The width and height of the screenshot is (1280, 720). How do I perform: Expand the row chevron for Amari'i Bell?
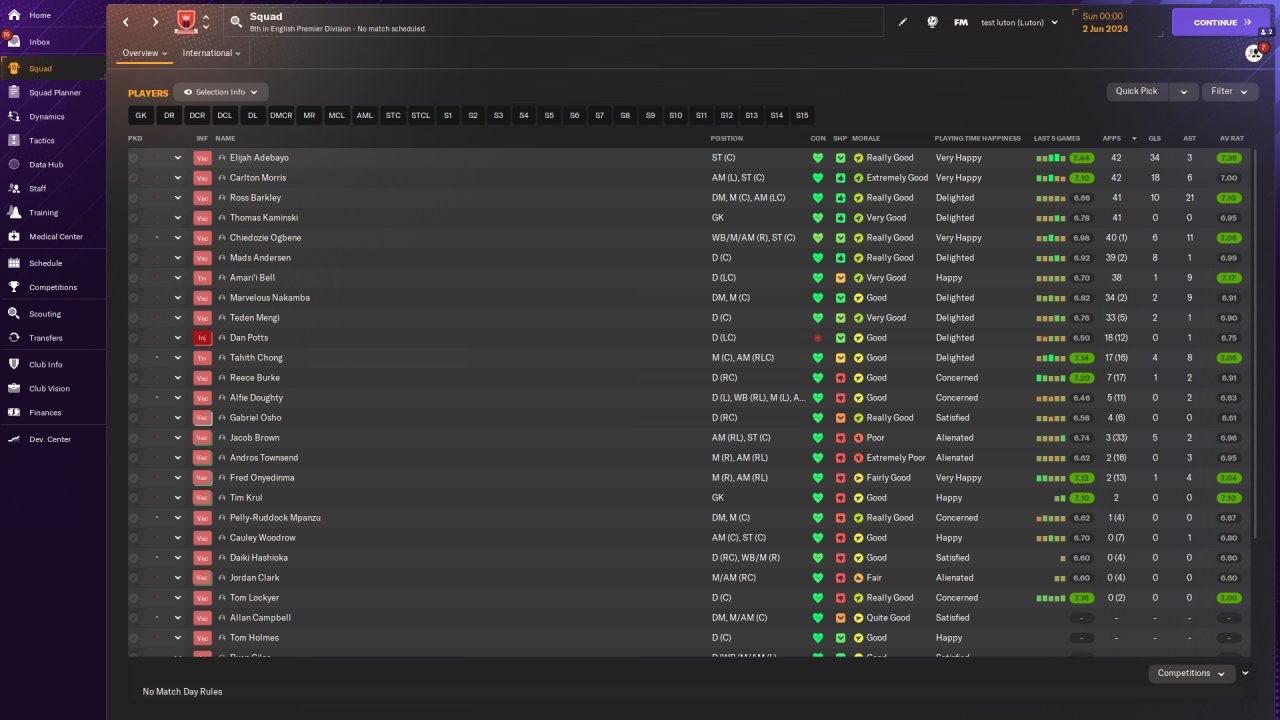178,278
